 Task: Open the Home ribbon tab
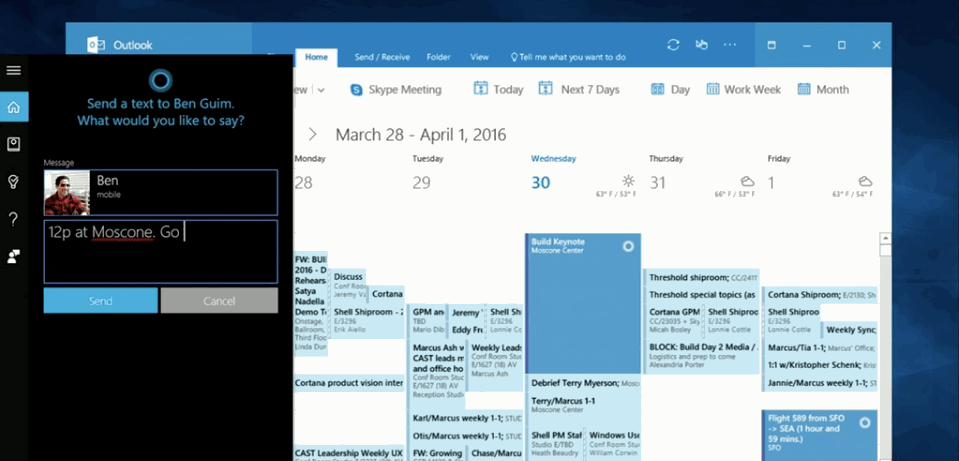(316, 57)
